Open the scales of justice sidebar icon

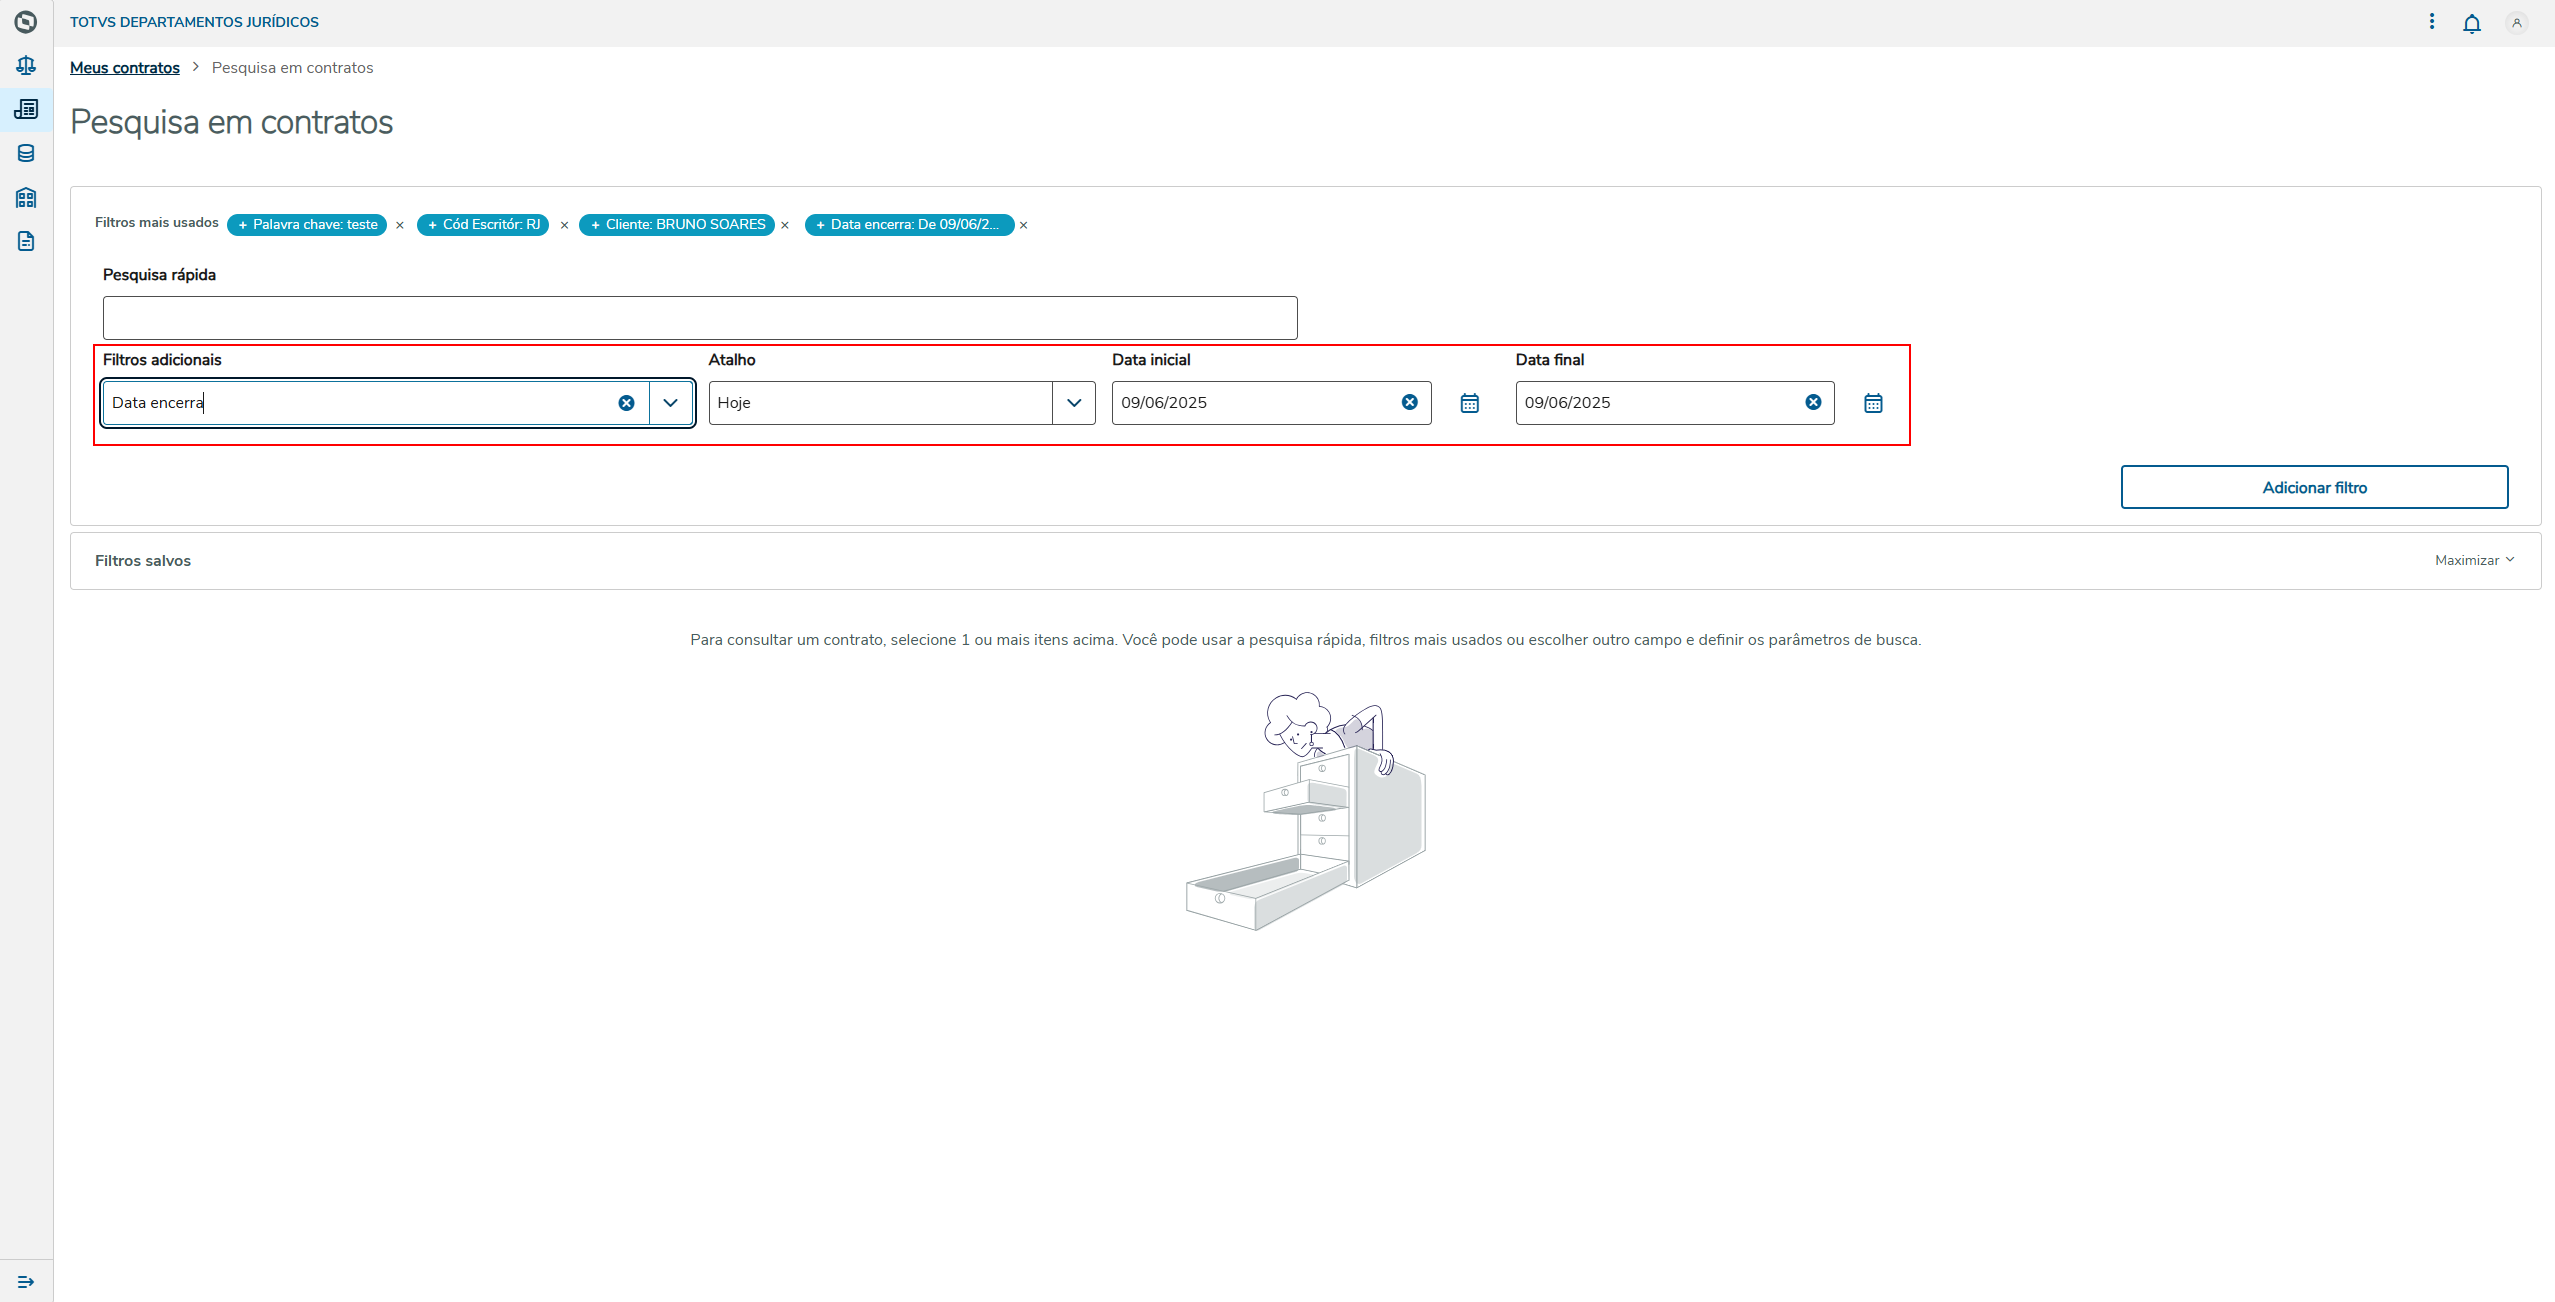[x=26, y=66]
